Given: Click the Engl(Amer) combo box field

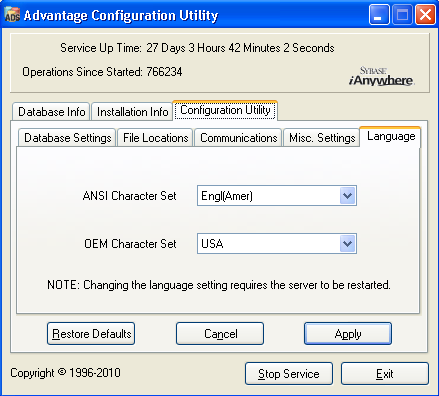Looking at the screenshot, I should [277, 196].
